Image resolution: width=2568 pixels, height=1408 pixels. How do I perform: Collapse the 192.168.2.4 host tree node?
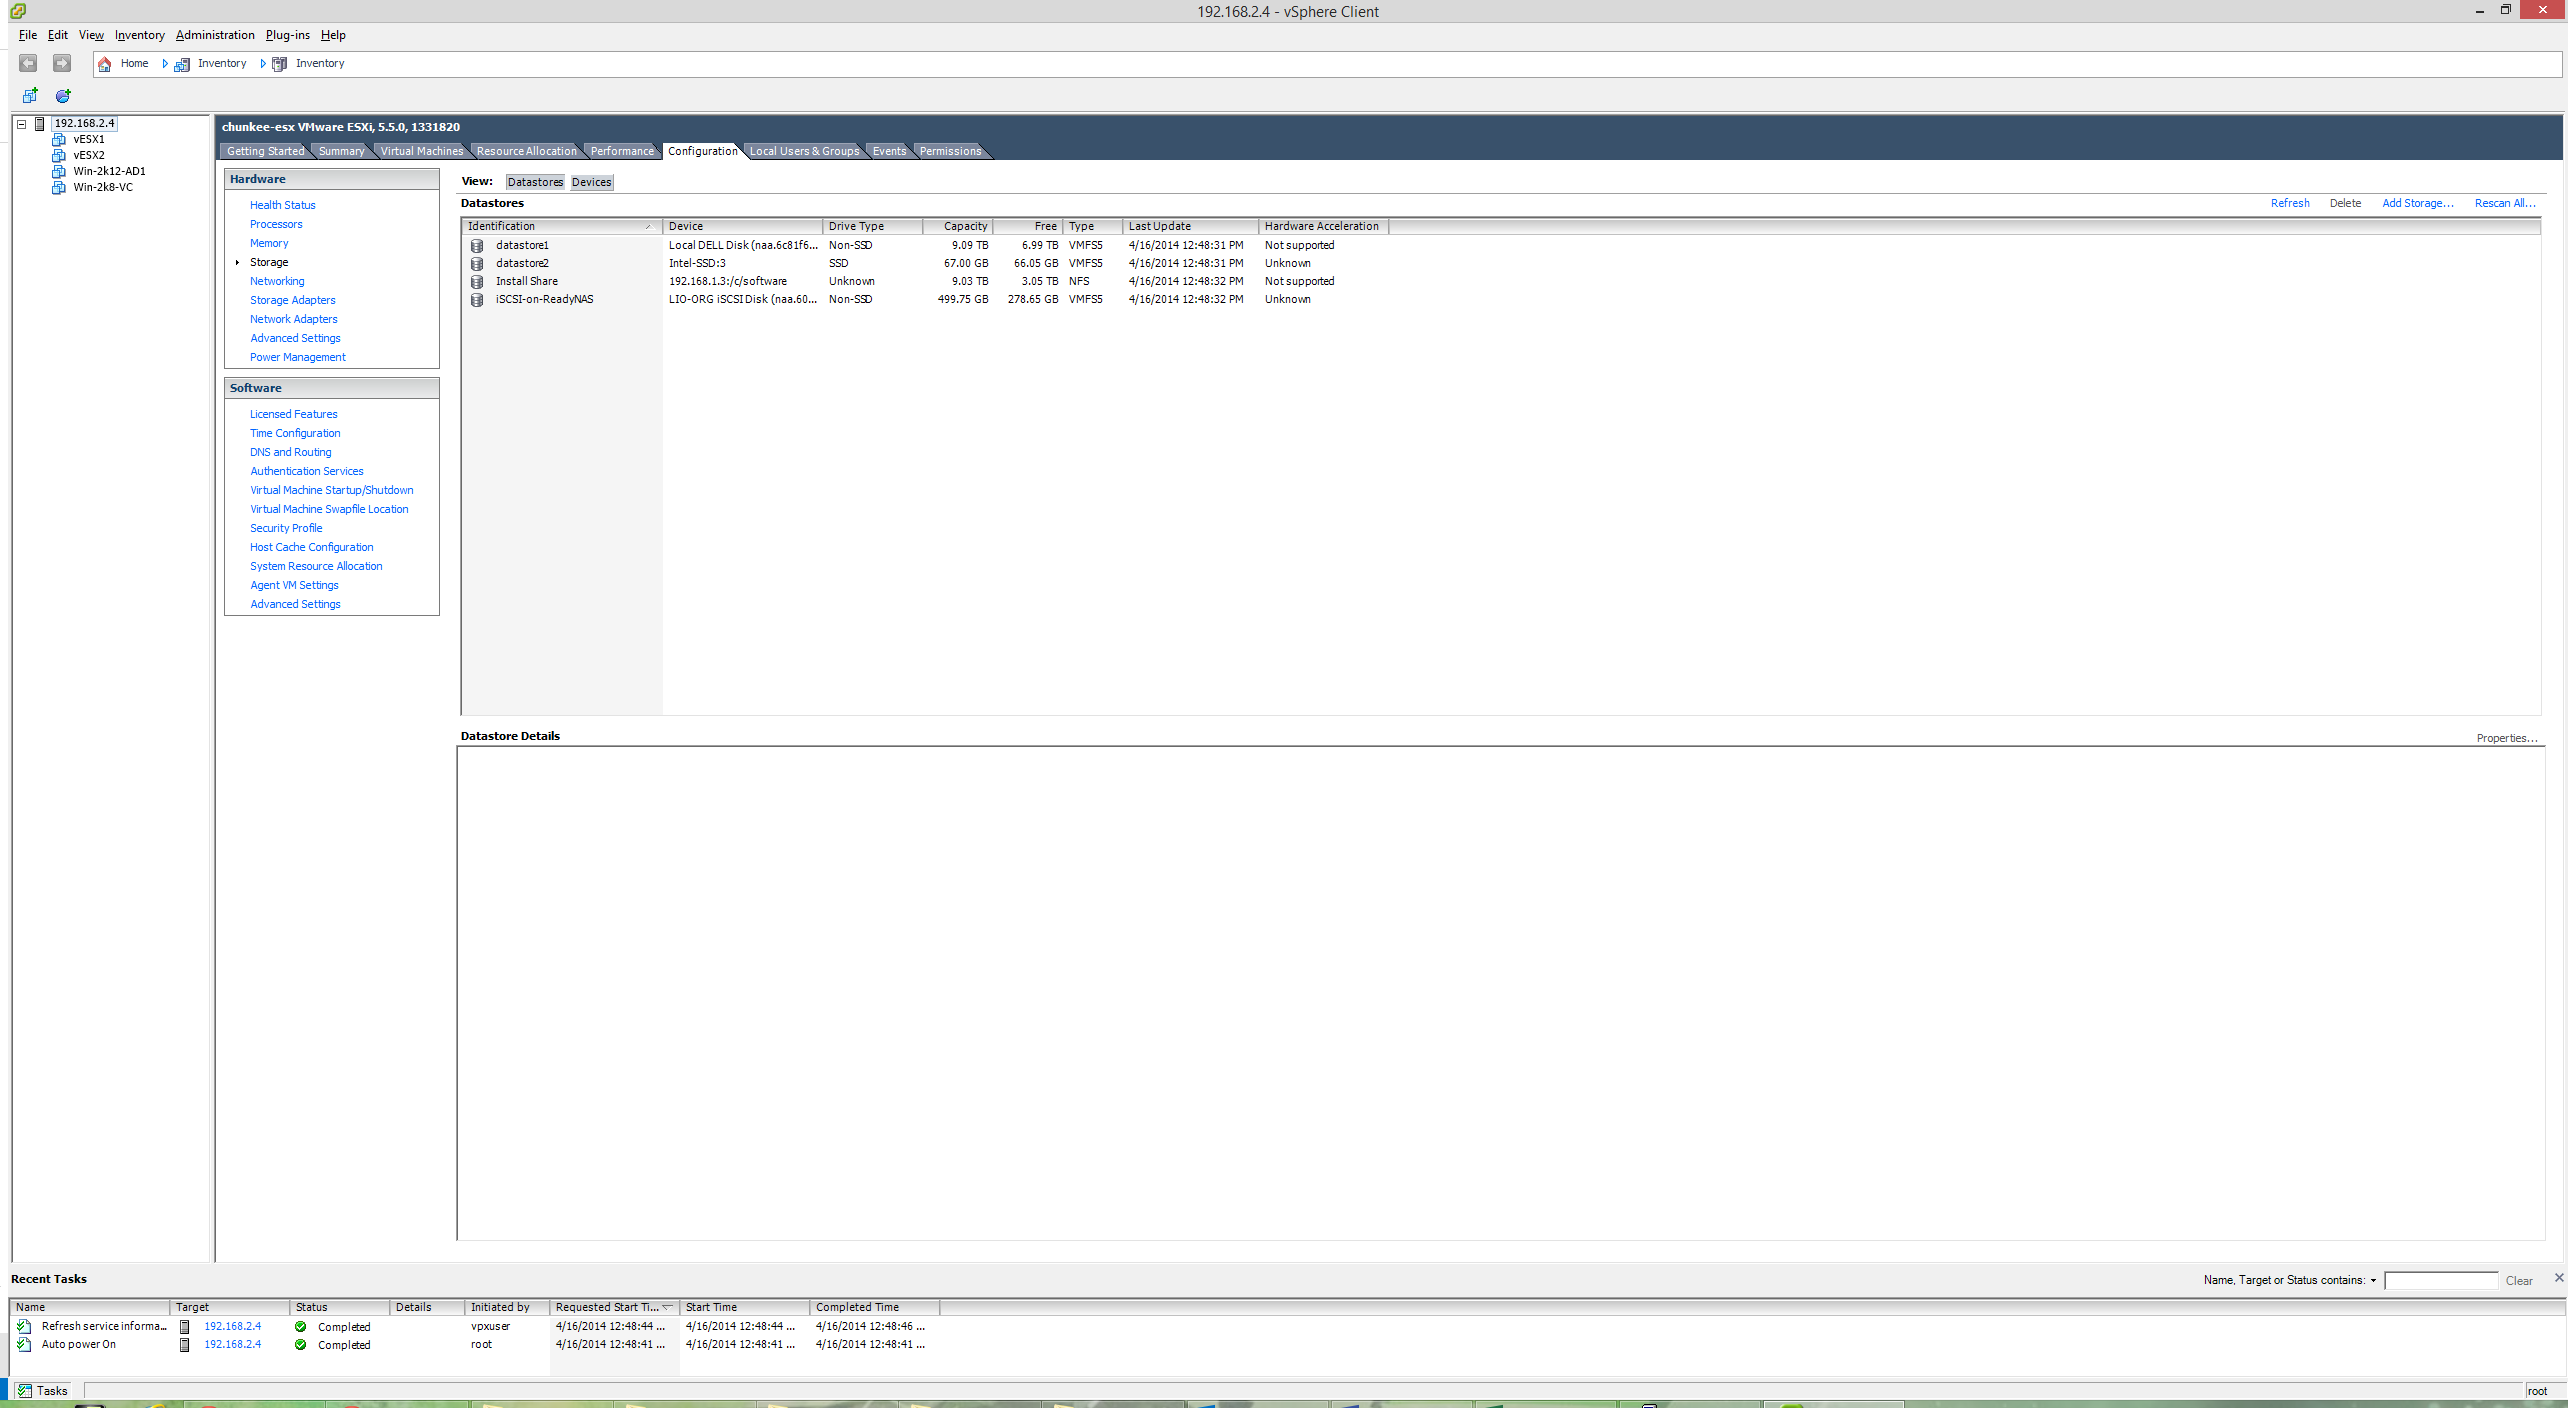[21, 124]
